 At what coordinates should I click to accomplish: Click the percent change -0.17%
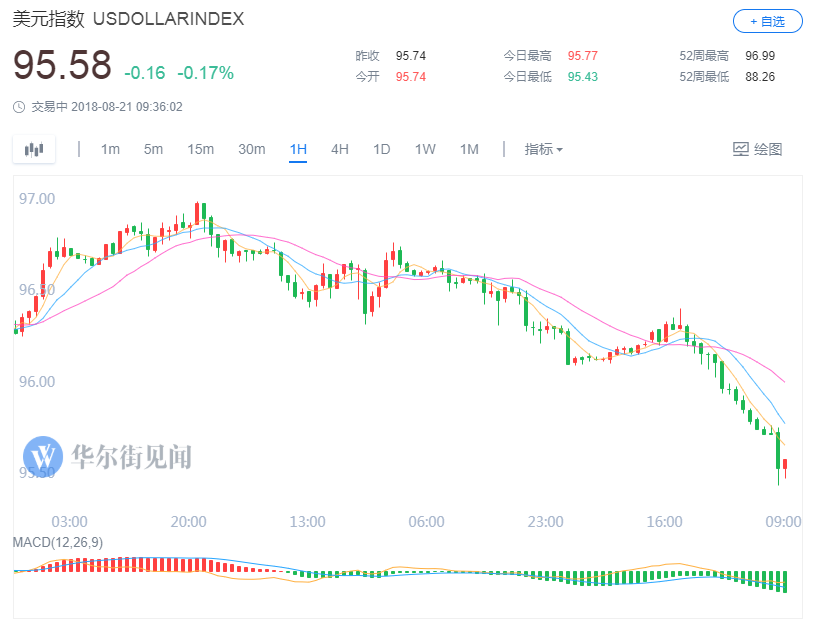point(206,73)
